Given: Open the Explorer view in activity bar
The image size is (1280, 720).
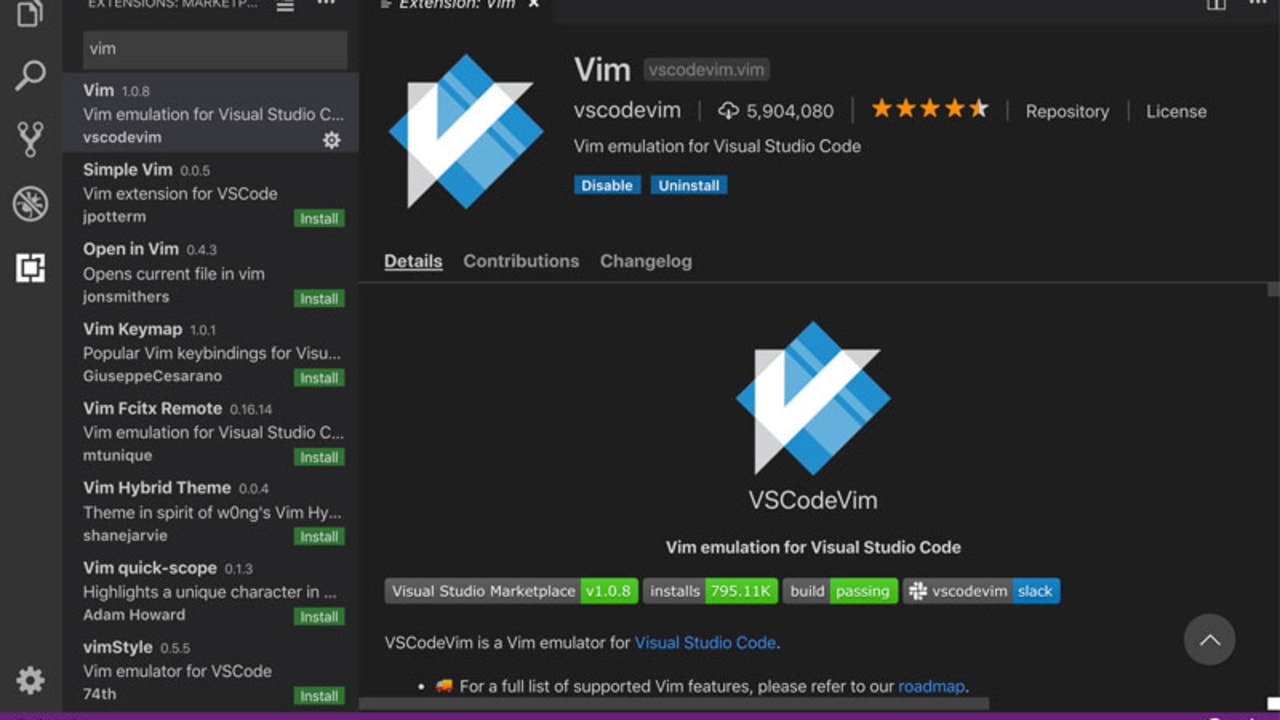Looking at the screenshot, I should coord(30,12).
